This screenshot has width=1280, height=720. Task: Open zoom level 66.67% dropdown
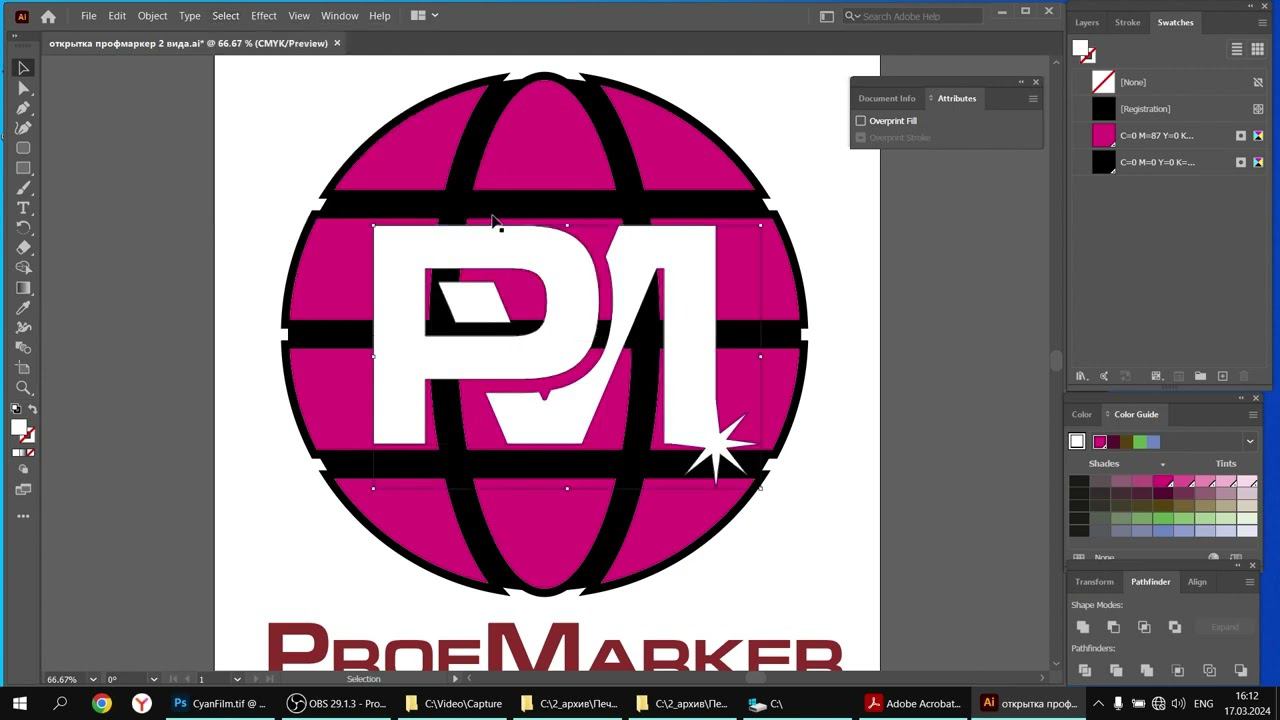point(93,679)
